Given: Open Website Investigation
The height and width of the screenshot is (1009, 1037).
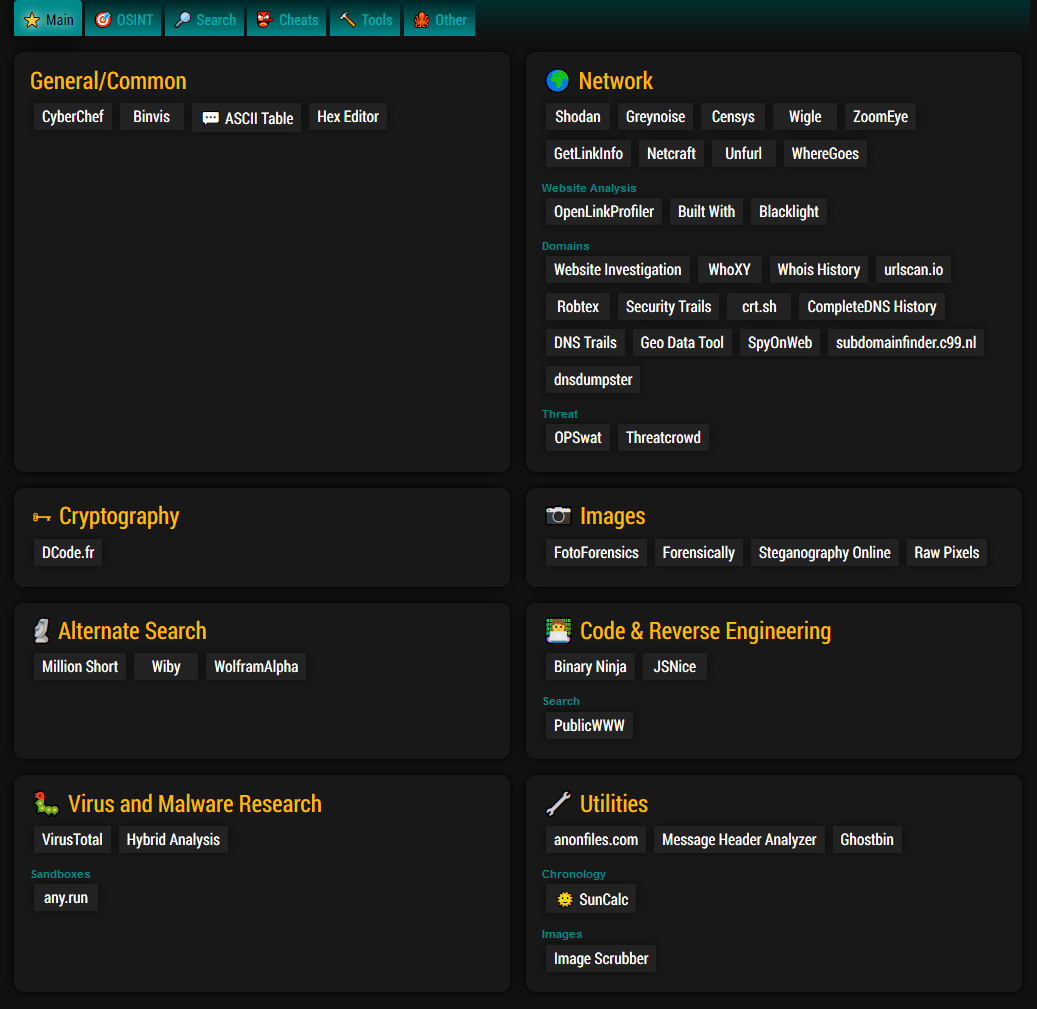Looking at the screenshot, I should point(618,270).
